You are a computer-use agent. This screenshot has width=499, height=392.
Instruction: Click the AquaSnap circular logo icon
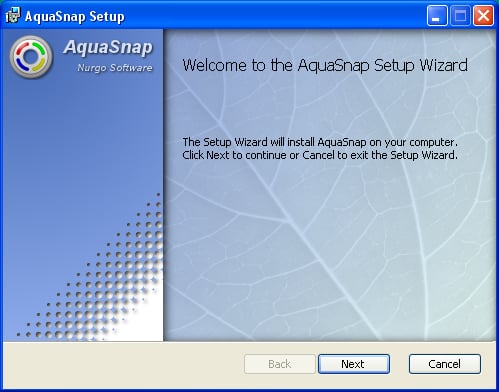tap(31, 57)
